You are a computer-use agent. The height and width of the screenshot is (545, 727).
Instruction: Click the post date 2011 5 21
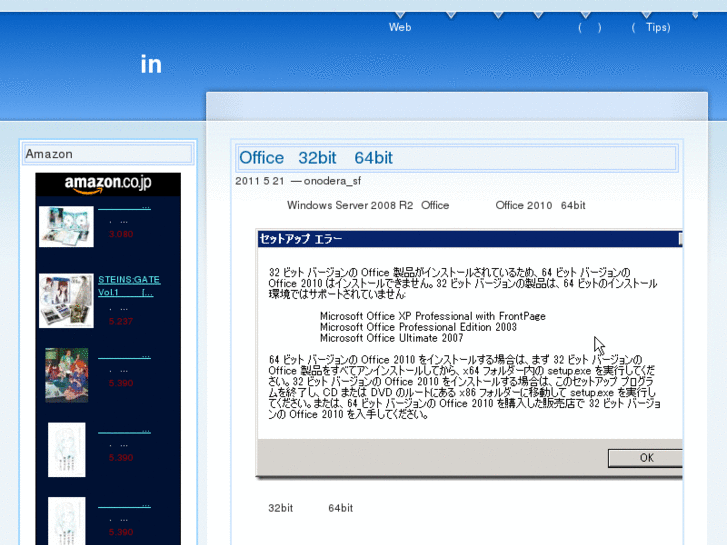click(260, 181)
